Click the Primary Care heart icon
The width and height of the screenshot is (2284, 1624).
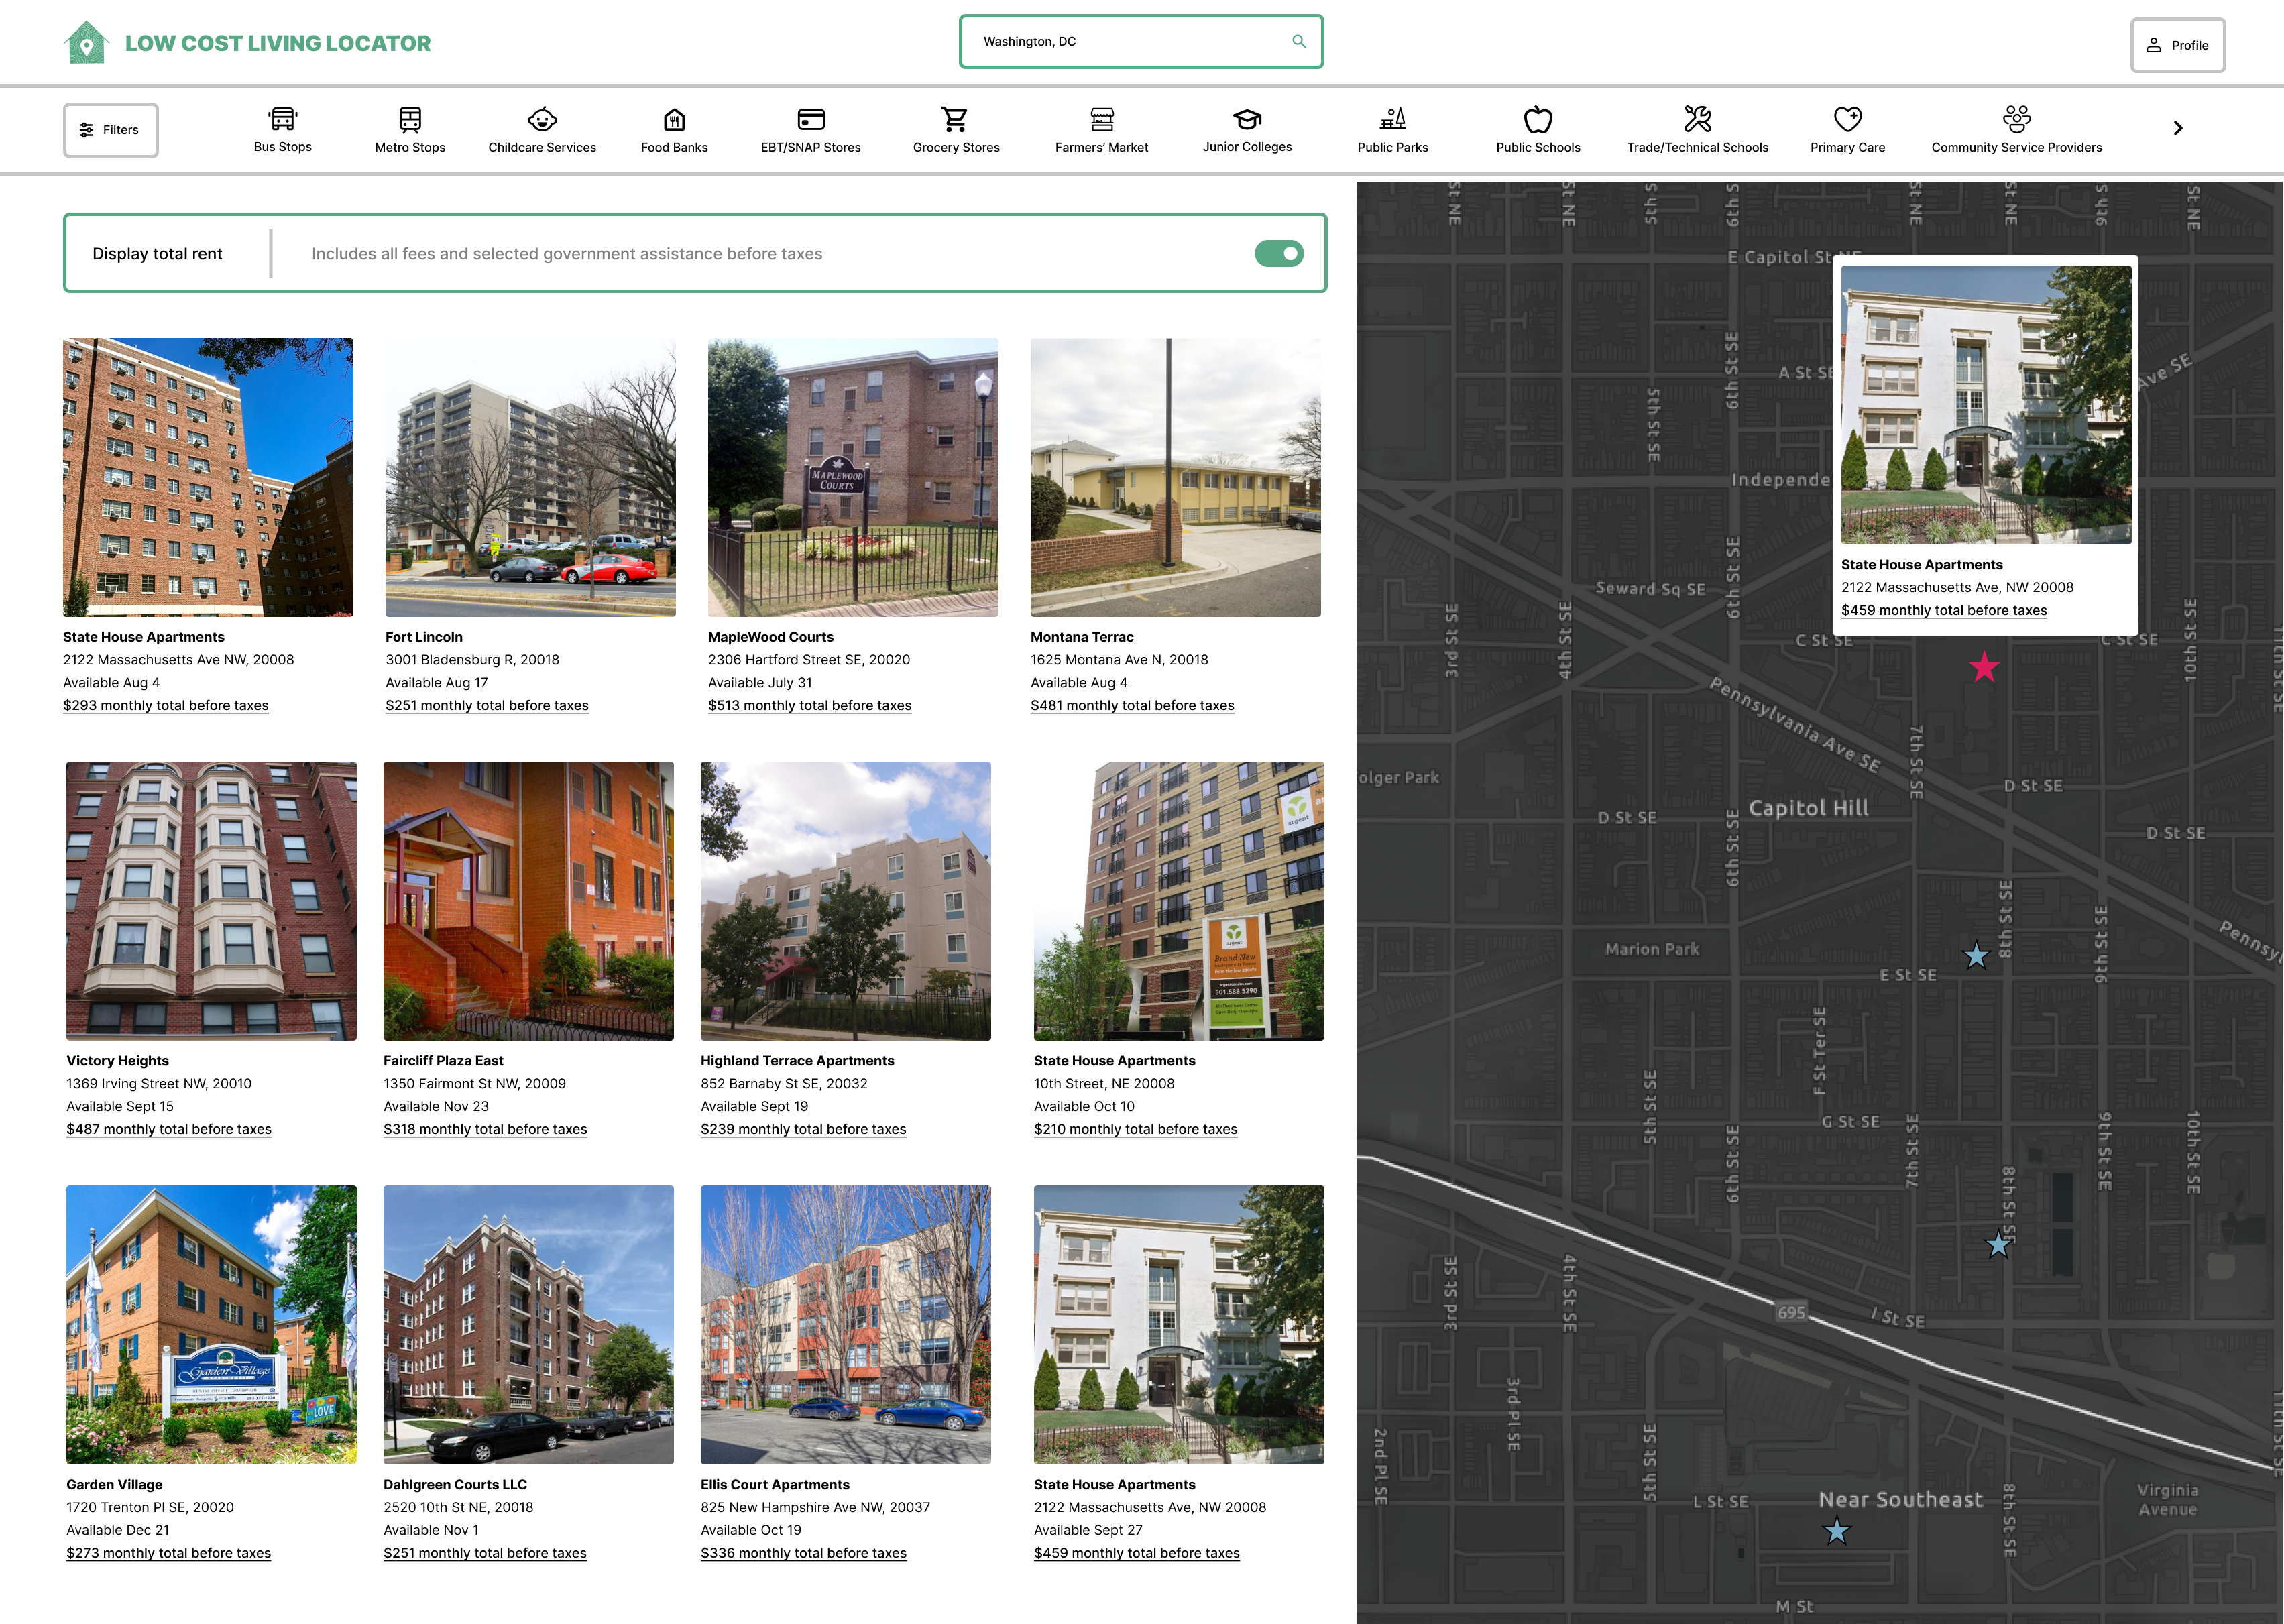(1847, 119)
